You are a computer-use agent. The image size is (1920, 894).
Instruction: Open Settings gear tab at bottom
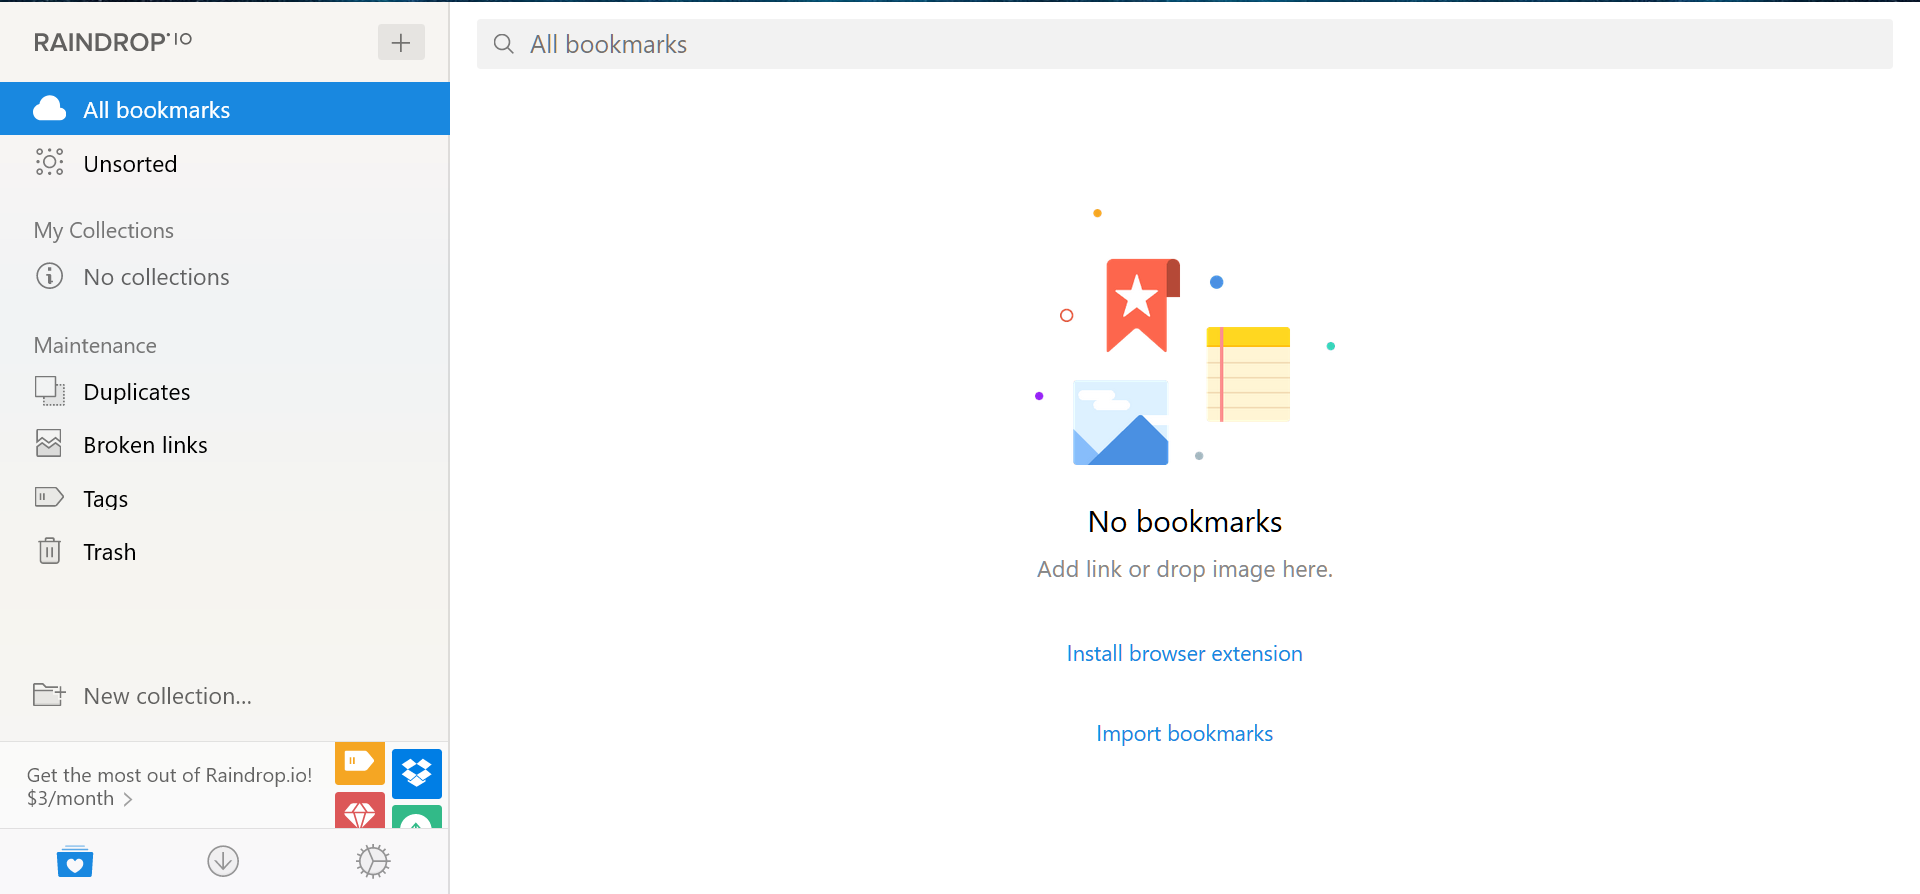point(373,861)
